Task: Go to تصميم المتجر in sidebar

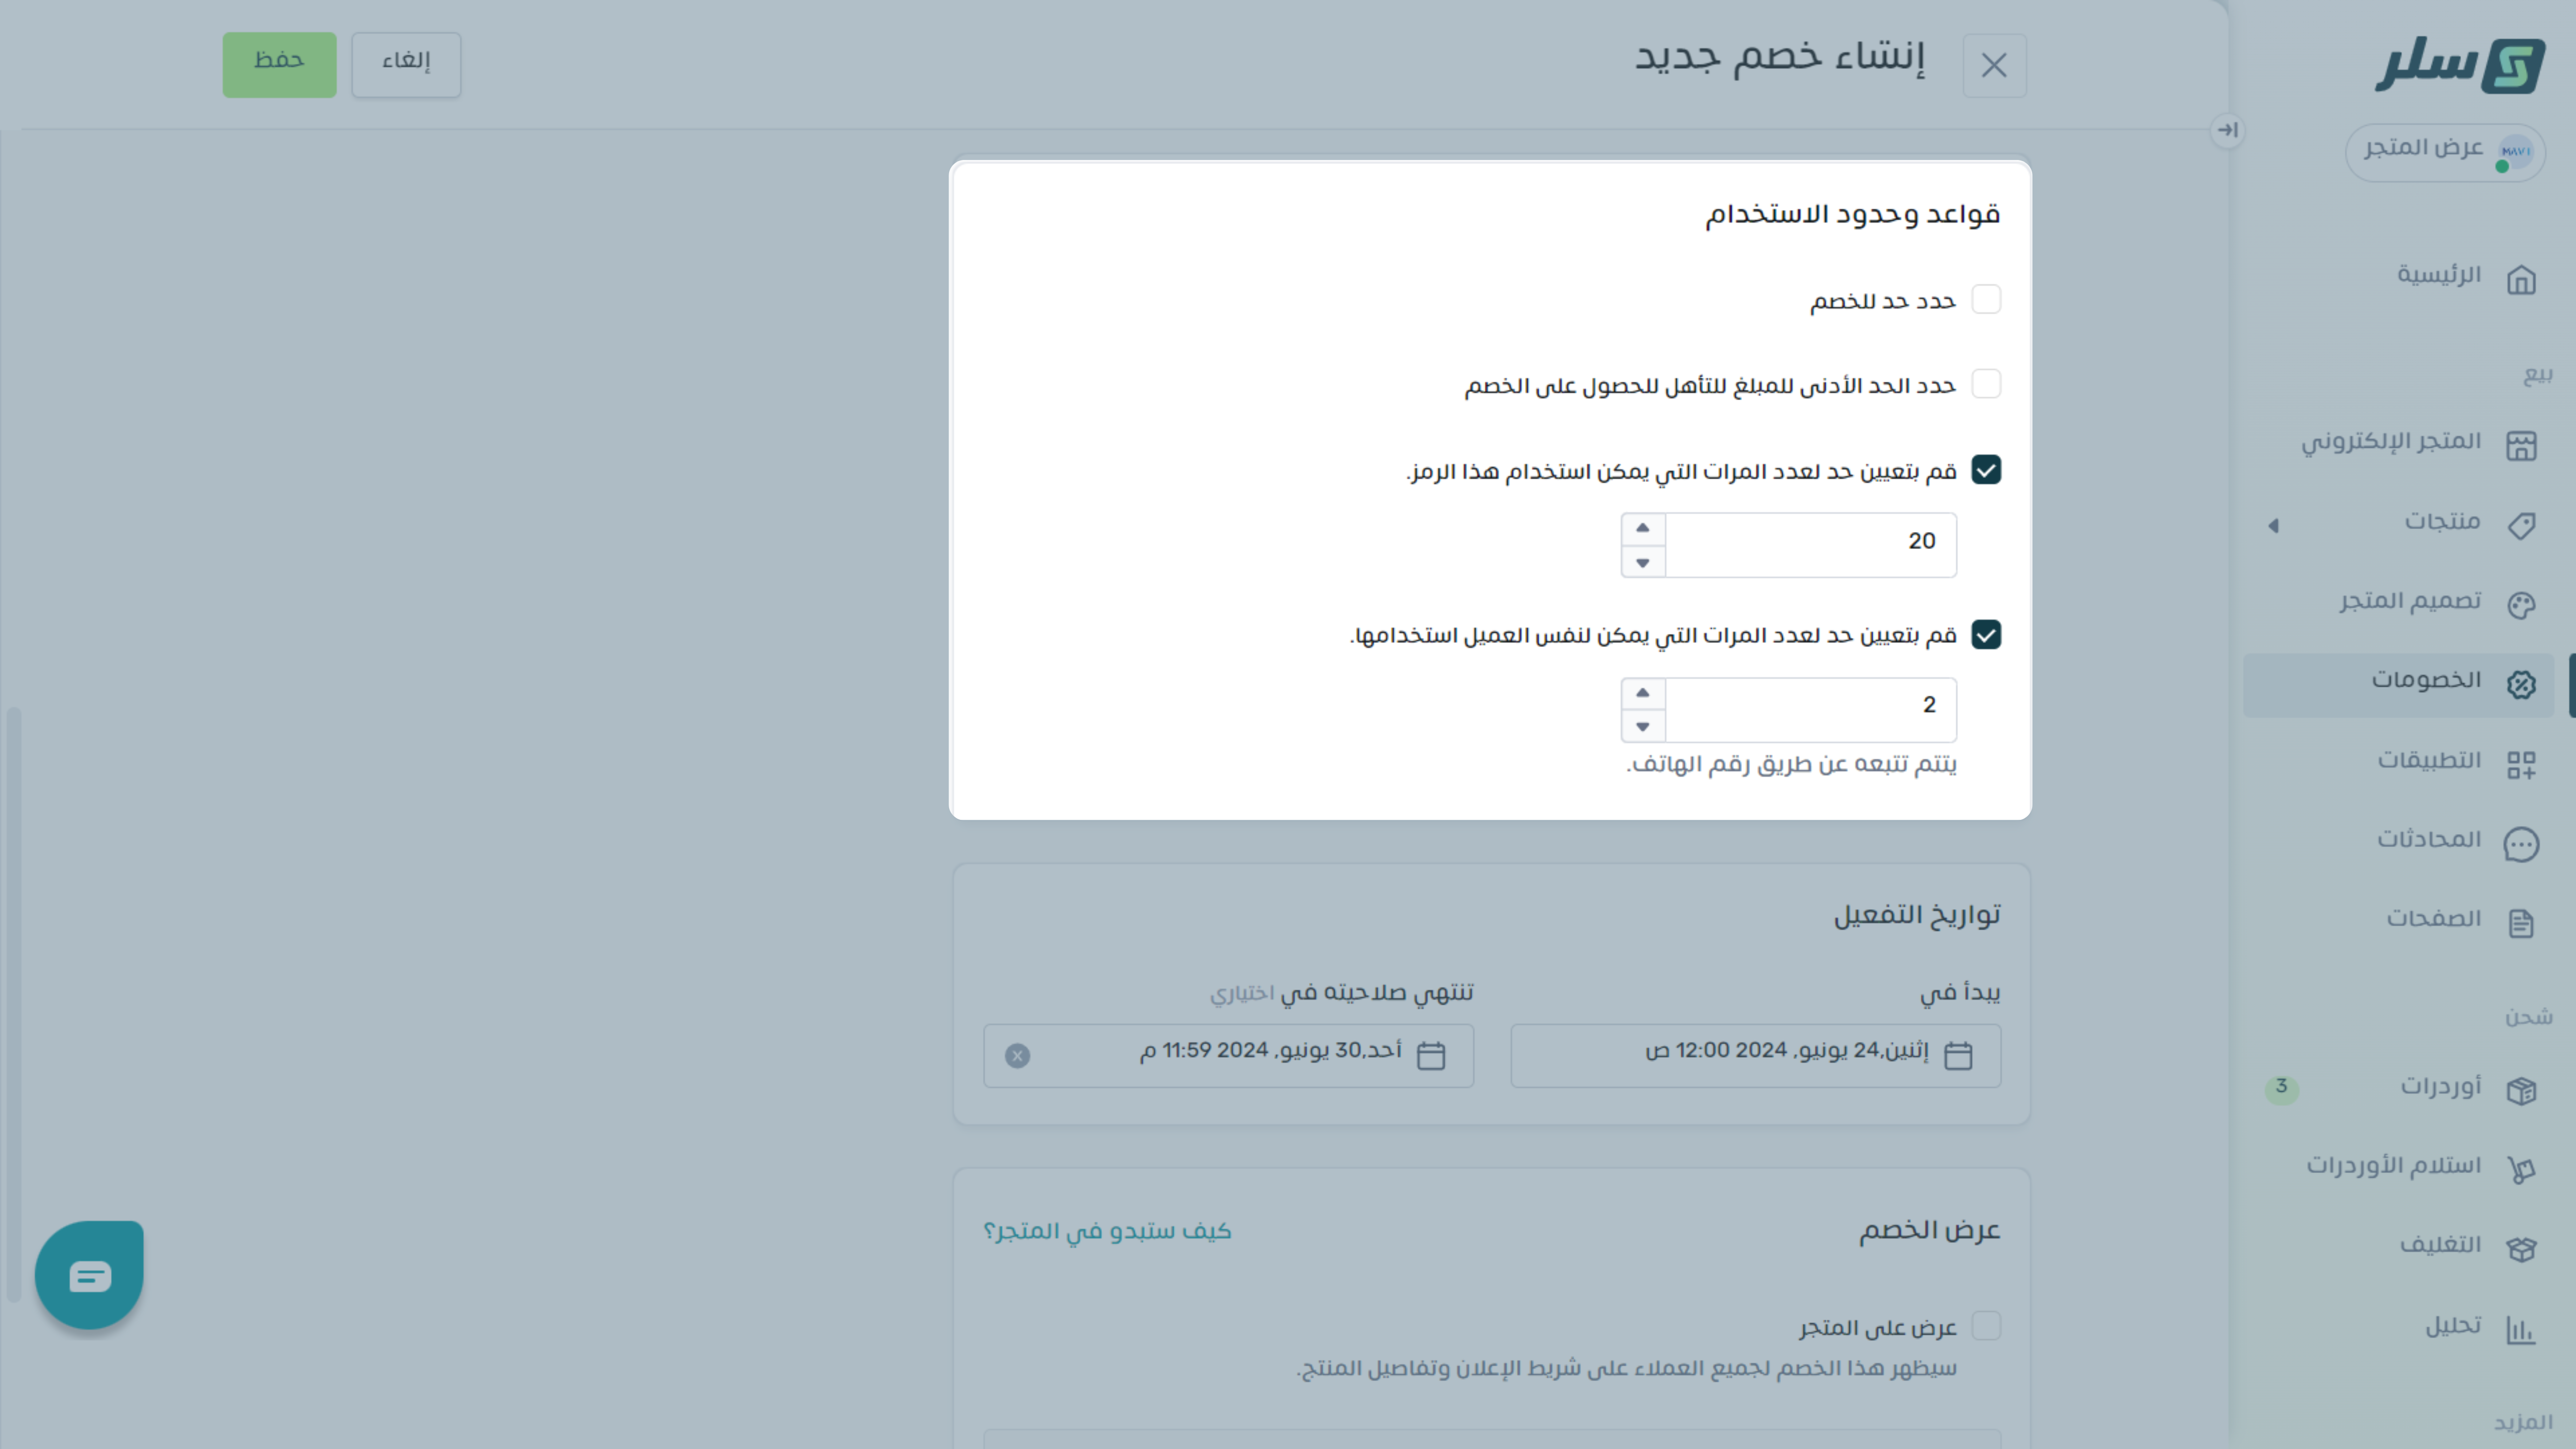Action: [2410, 601]
